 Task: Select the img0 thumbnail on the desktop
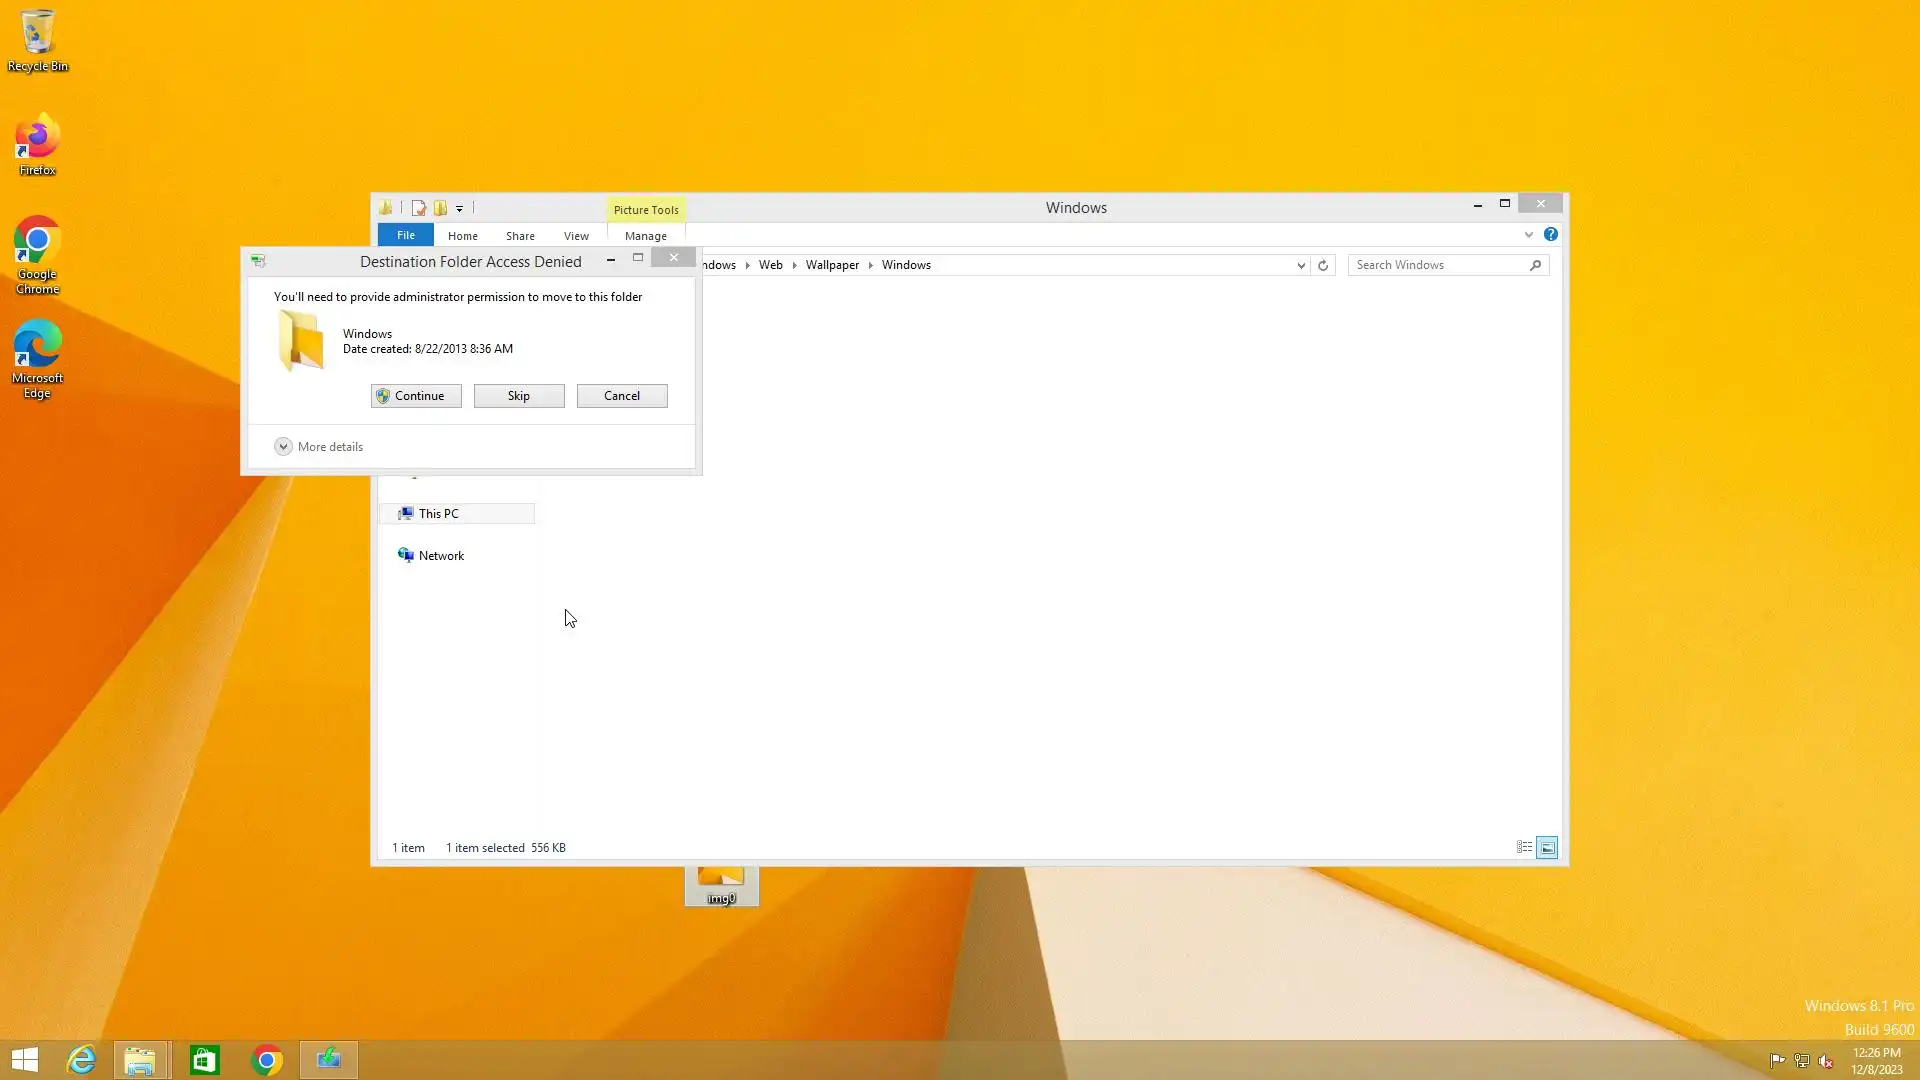pos(721,886)
